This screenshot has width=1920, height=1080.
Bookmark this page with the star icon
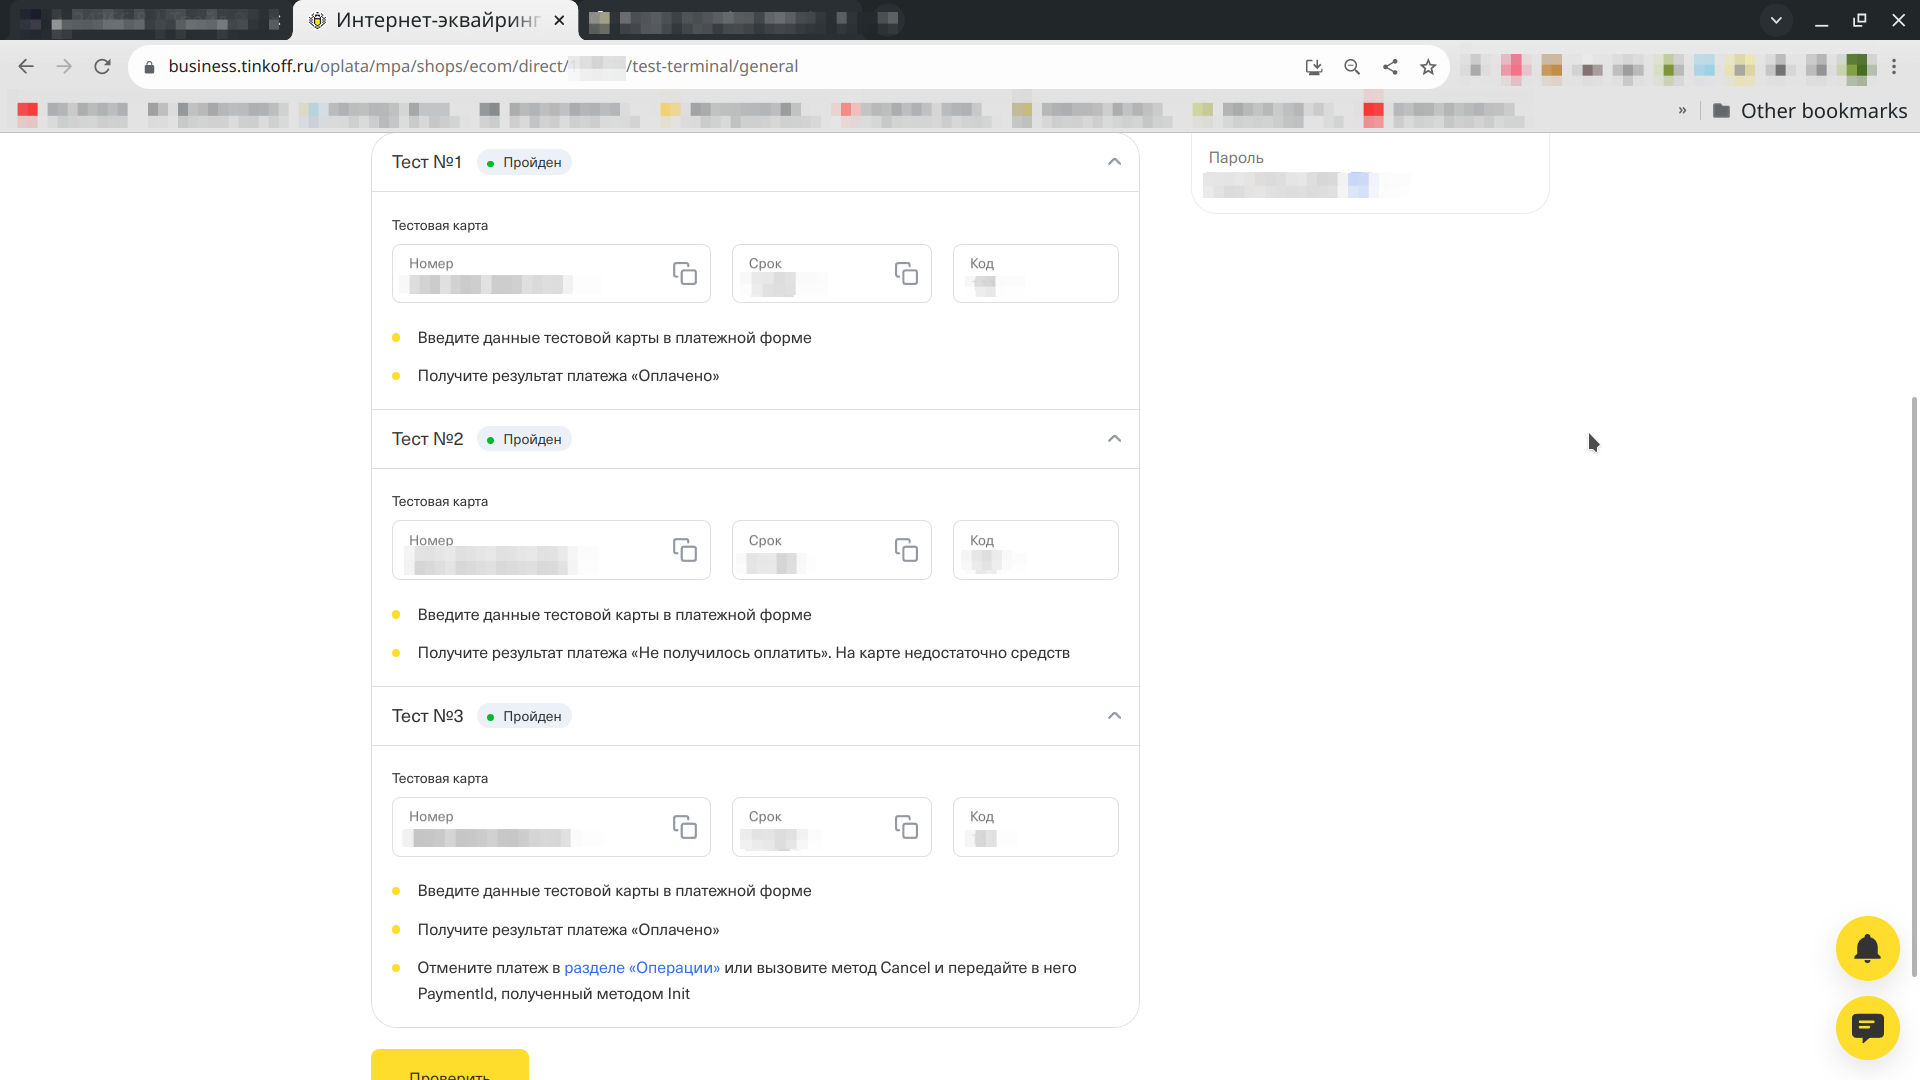pos(1428,67)
